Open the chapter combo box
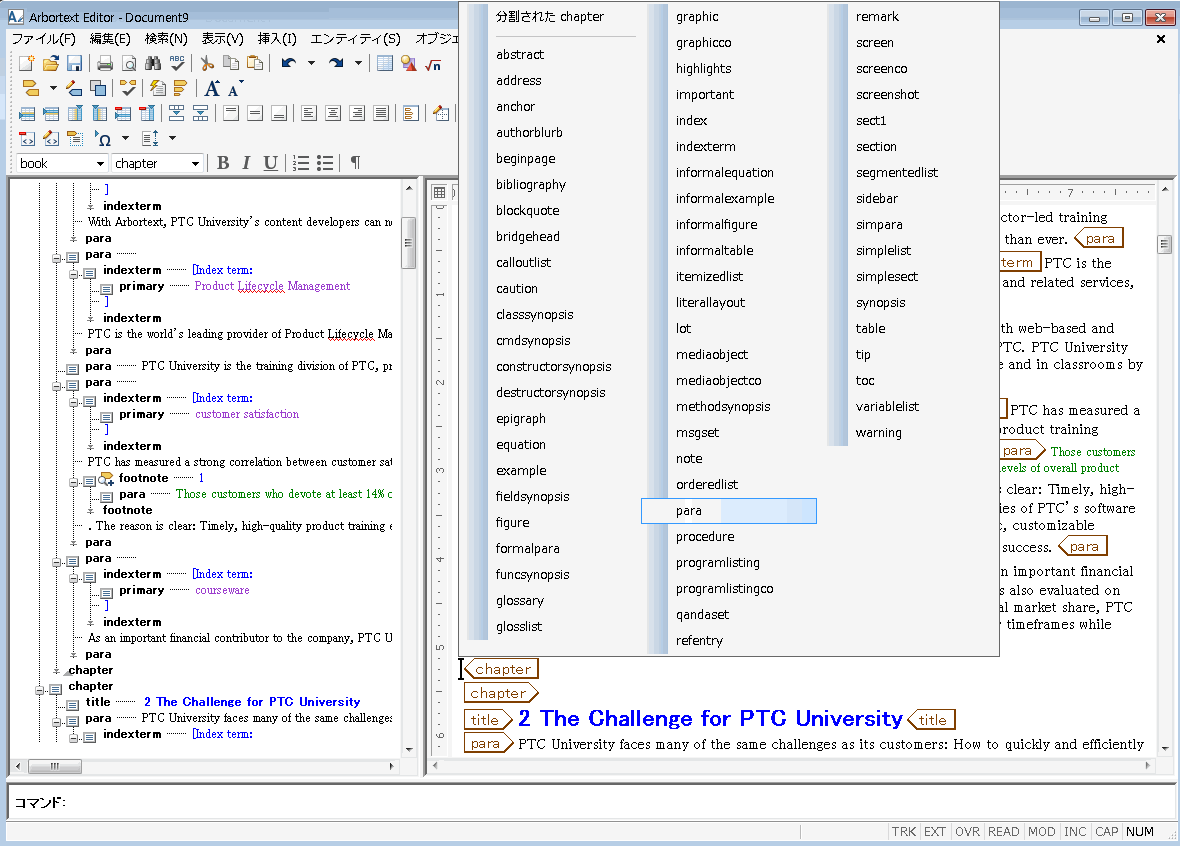Viewport: 1180px width, 846px height. 157,163
